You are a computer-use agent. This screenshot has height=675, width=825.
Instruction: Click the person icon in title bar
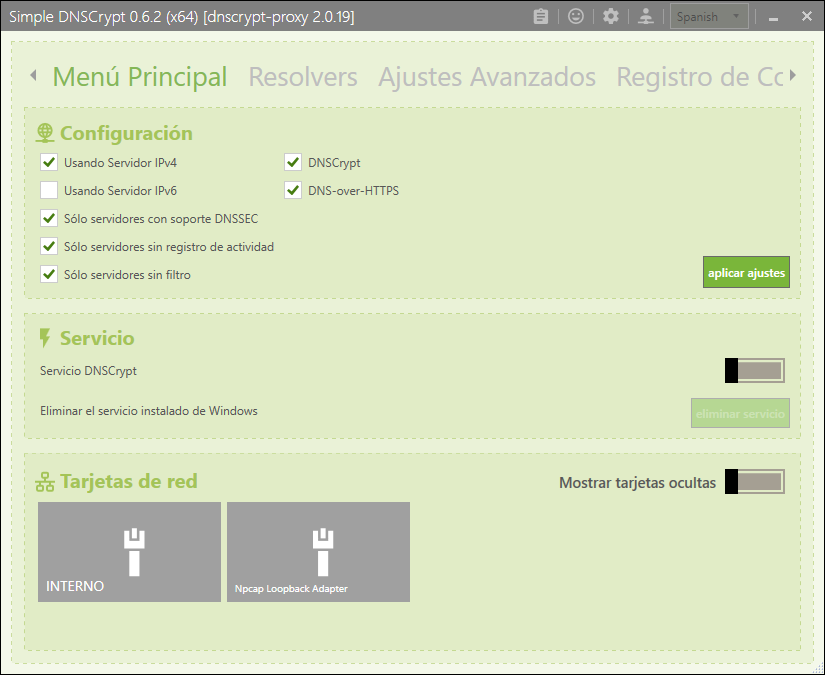646,16
